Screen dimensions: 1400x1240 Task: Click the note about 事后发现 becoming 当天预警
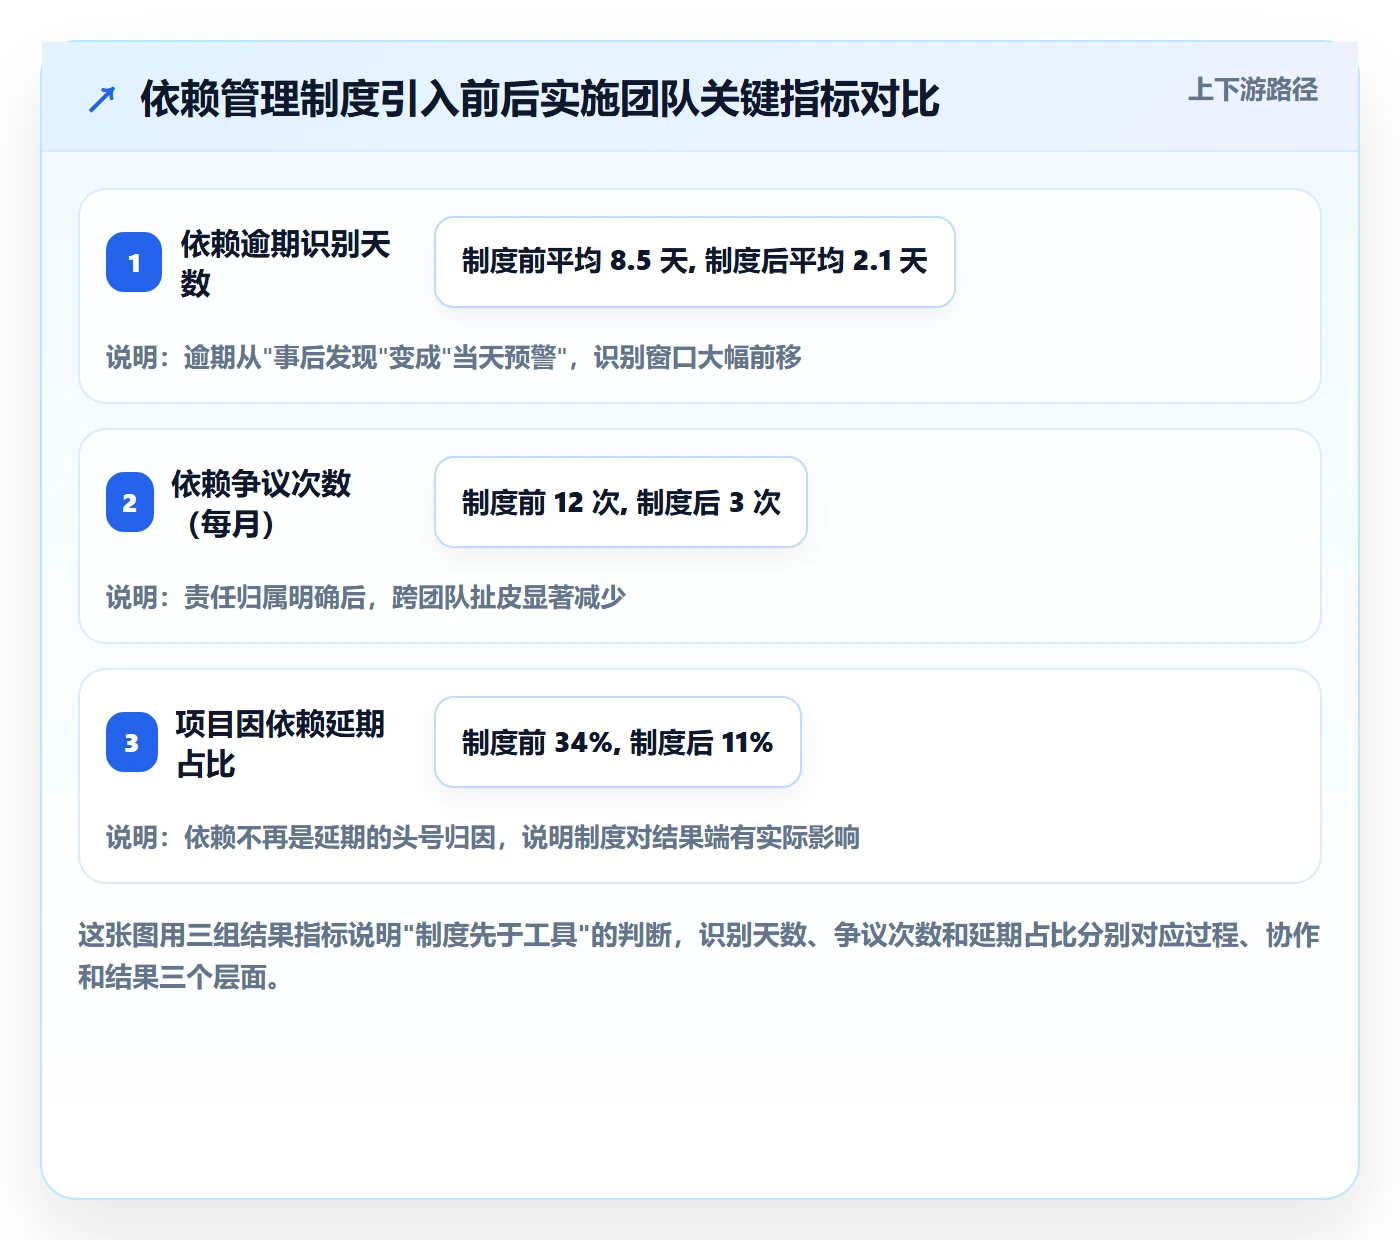[454, 357]
